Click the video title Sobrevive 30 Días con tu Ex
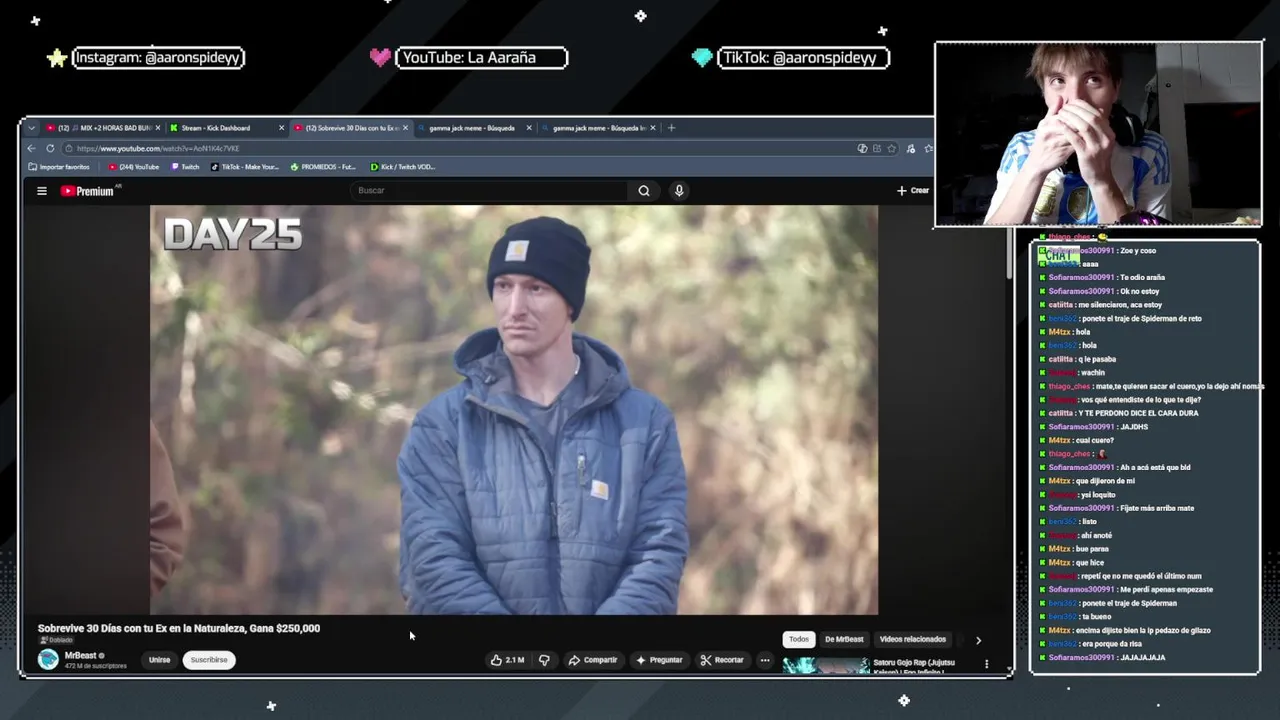Image resolution: width=1280 pixels, height=720 pixels. [x=179, y=628]
